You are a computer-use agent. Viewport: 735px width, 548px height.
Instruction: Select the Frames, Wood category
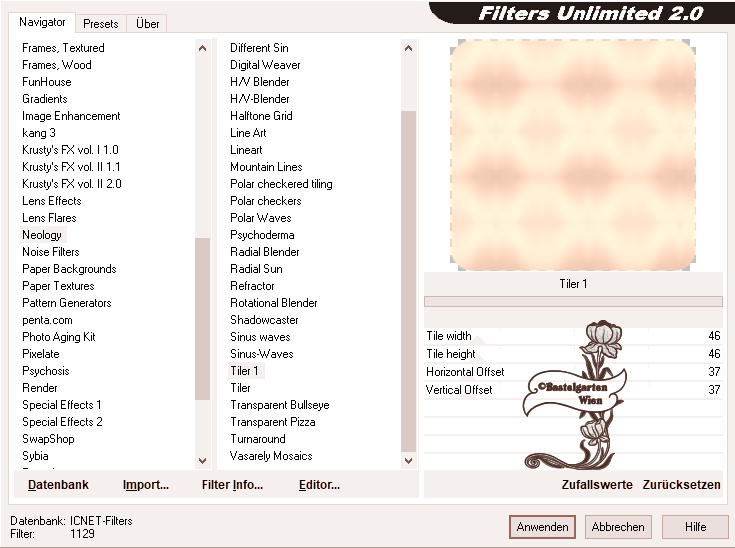[57, 65]
